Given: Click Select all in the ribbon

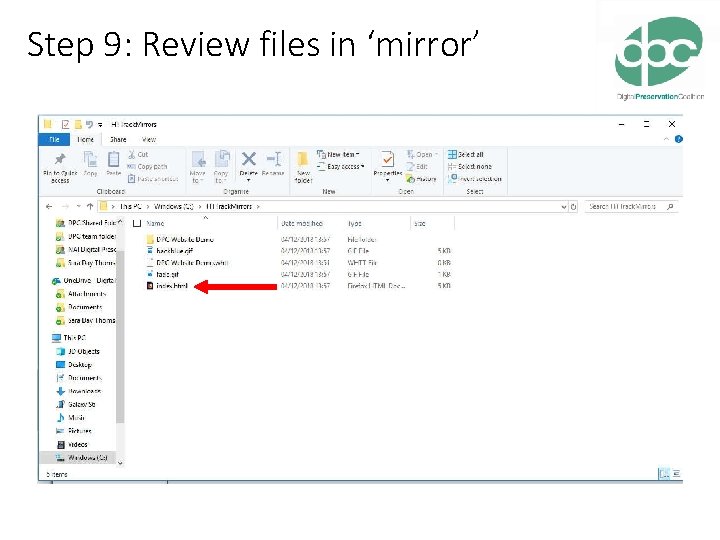Looking at the screenshot, I should 466,154.
